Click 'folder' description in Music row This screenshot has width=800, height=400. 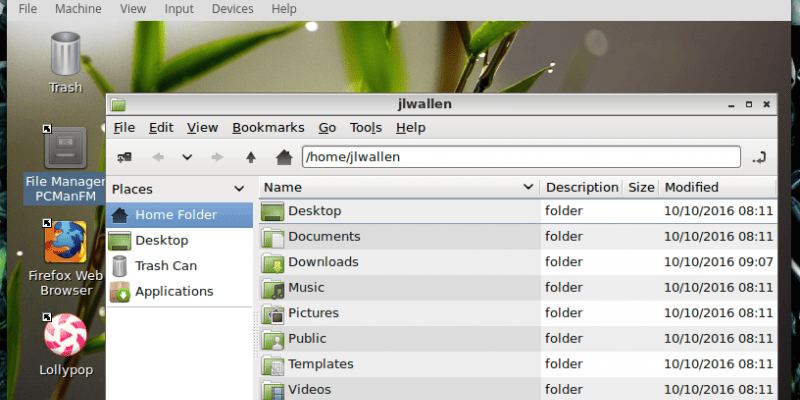(x=564, y=288)
